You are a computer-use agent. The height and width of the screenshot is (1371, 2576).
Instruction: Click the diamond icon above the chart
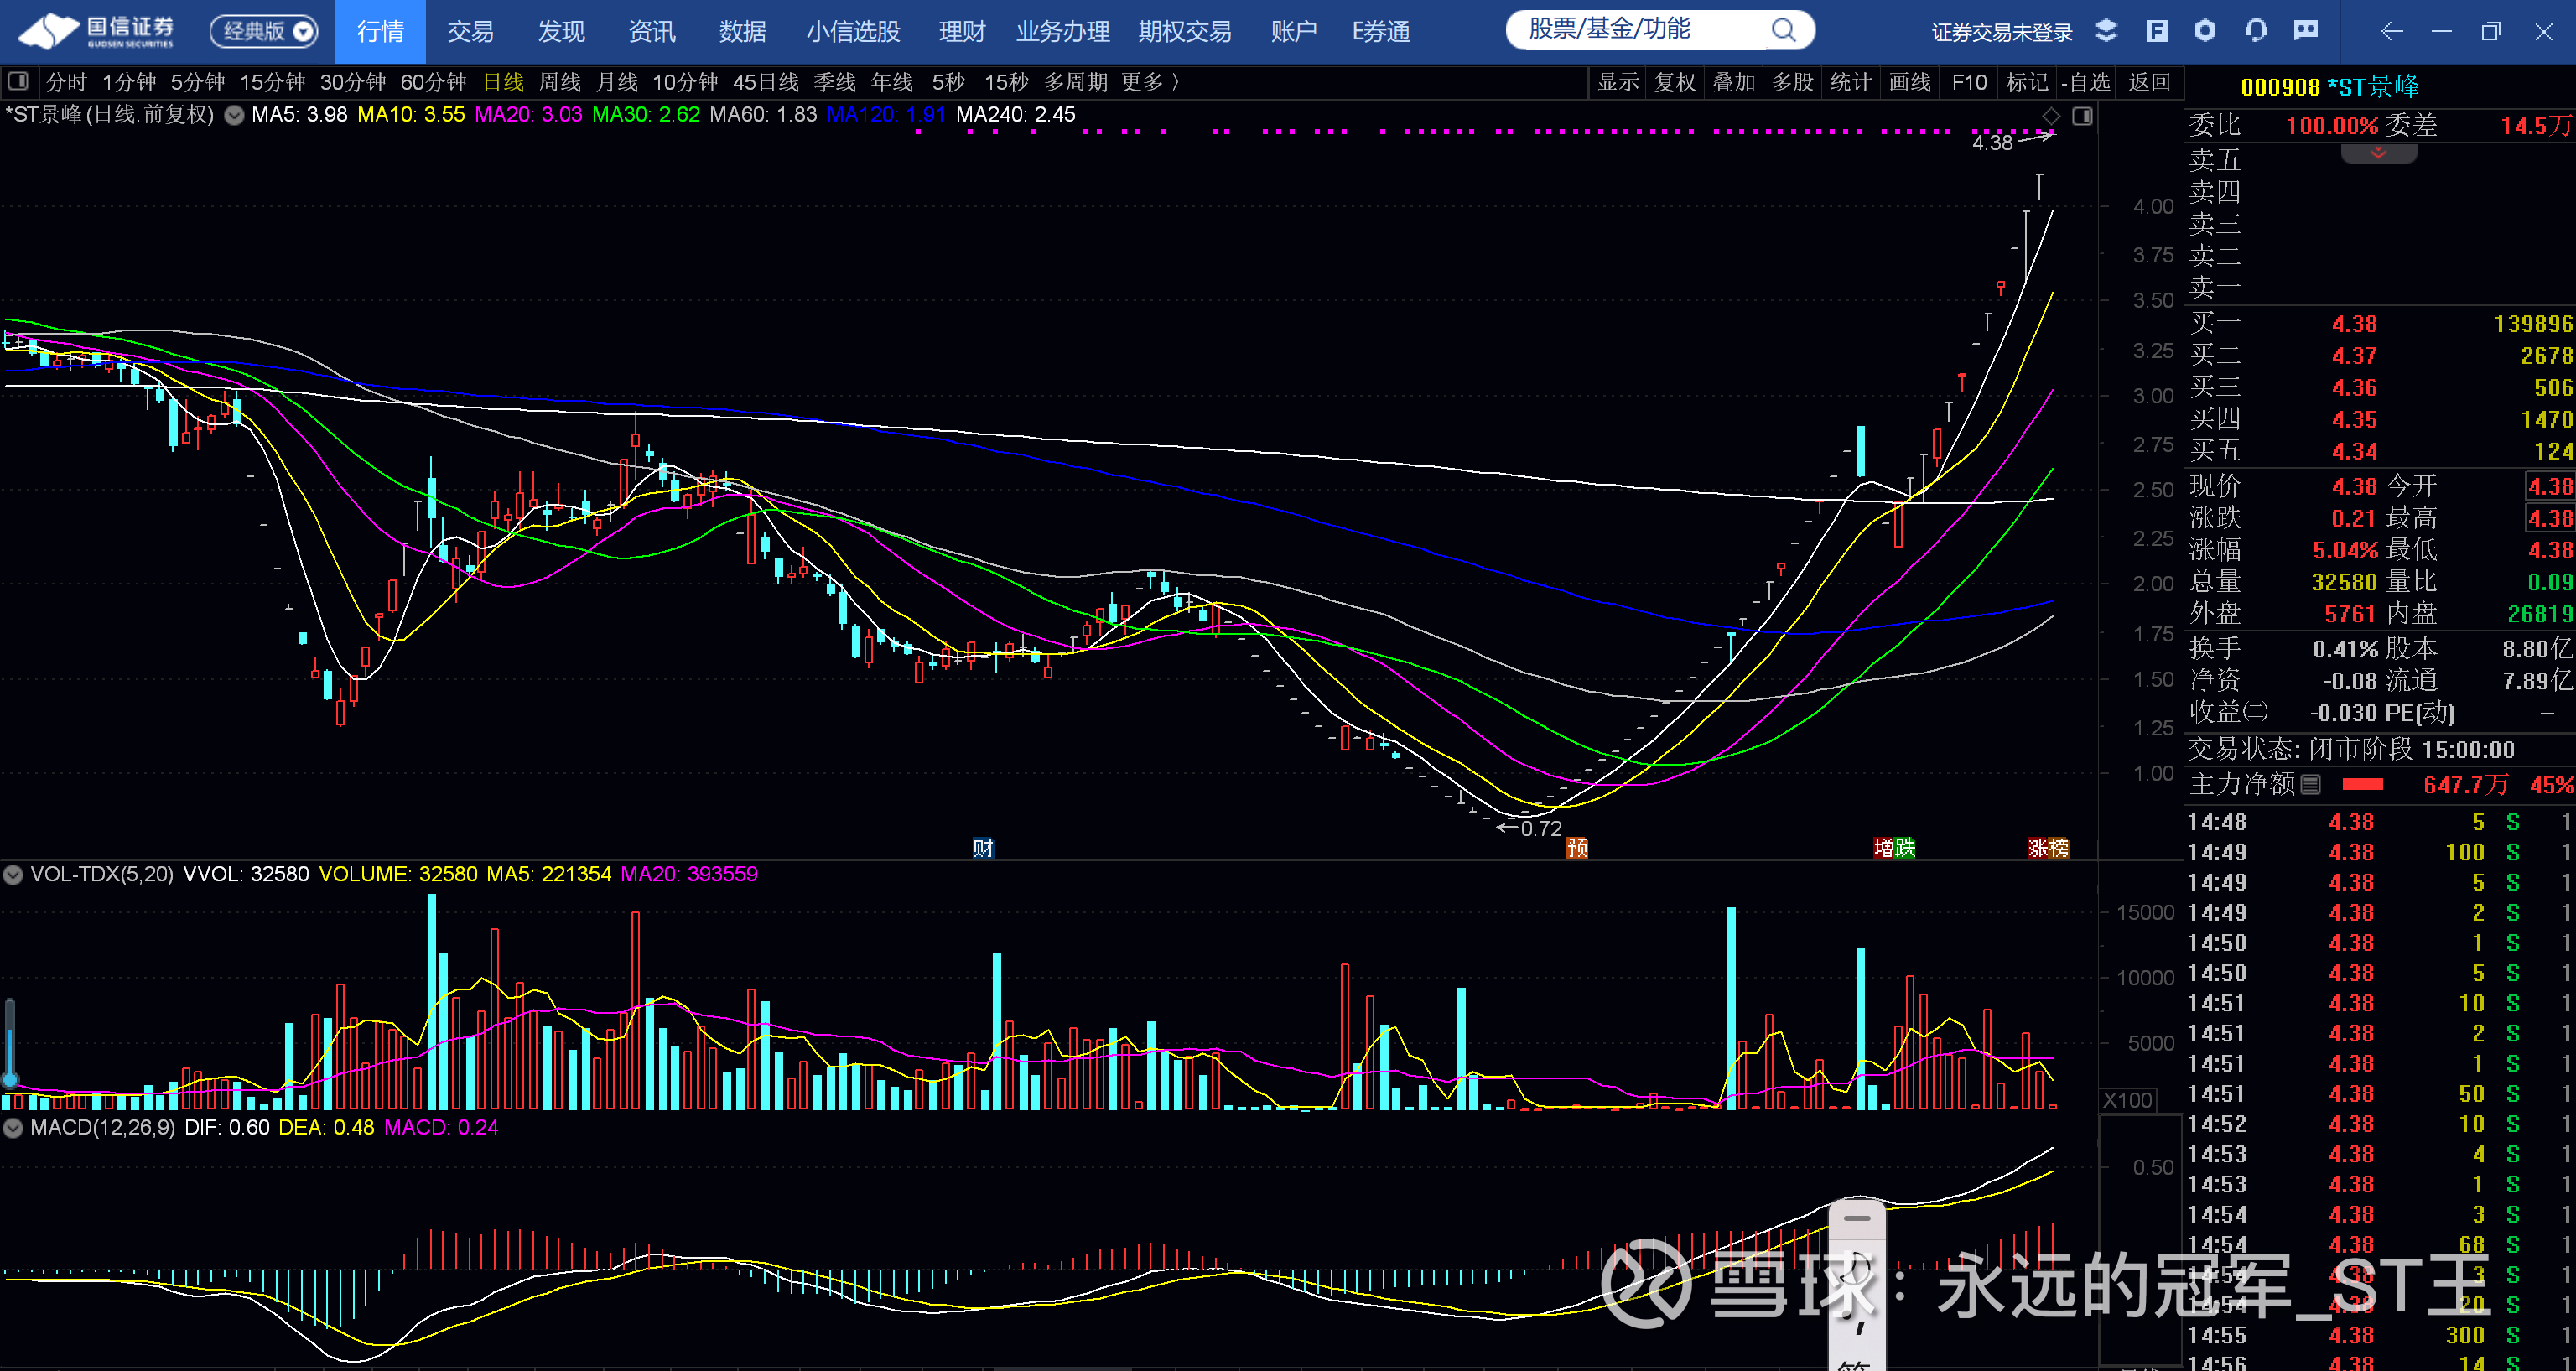2050,116
